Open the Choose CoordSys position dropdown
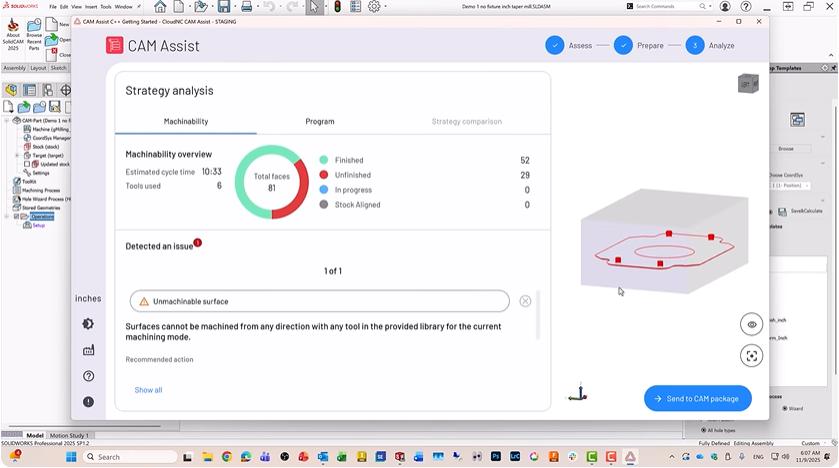Viewport: 839px width, 468px height. pos(789,186)
